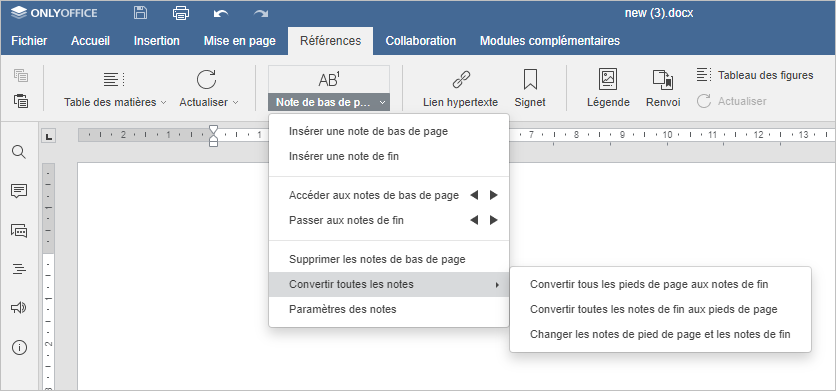Open the headings navigation panel
Viewport: 836px width, 391px height.
click(19, 269)
